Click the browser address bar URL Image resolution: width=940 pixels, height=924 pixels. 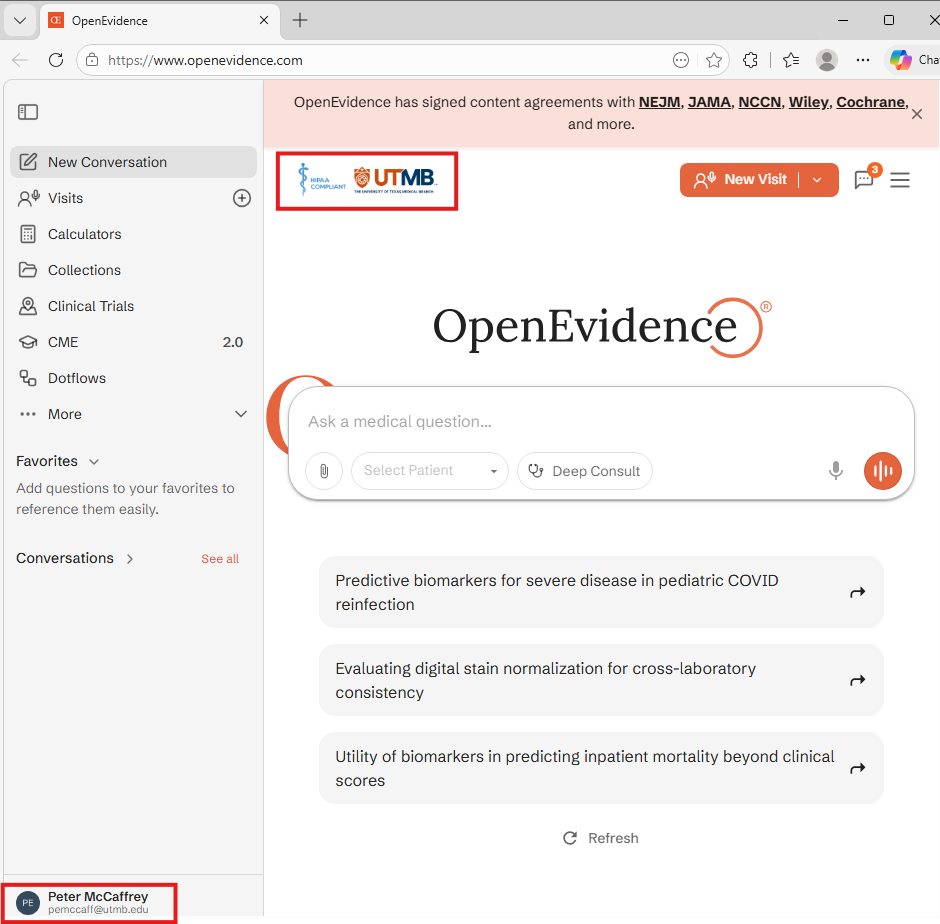point(205,61)
